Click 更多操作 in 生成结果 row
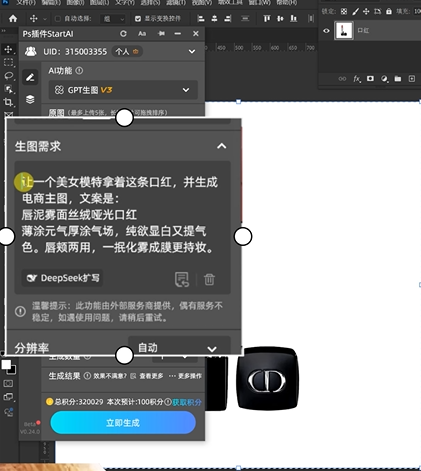This screenshot has height=471, width=421. coord(189,376)
